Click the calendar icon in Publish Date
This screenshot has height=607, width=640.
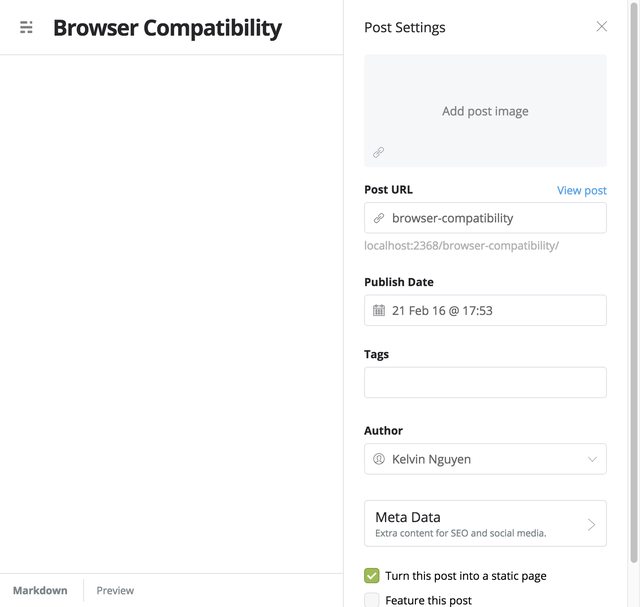click(379, 310)
